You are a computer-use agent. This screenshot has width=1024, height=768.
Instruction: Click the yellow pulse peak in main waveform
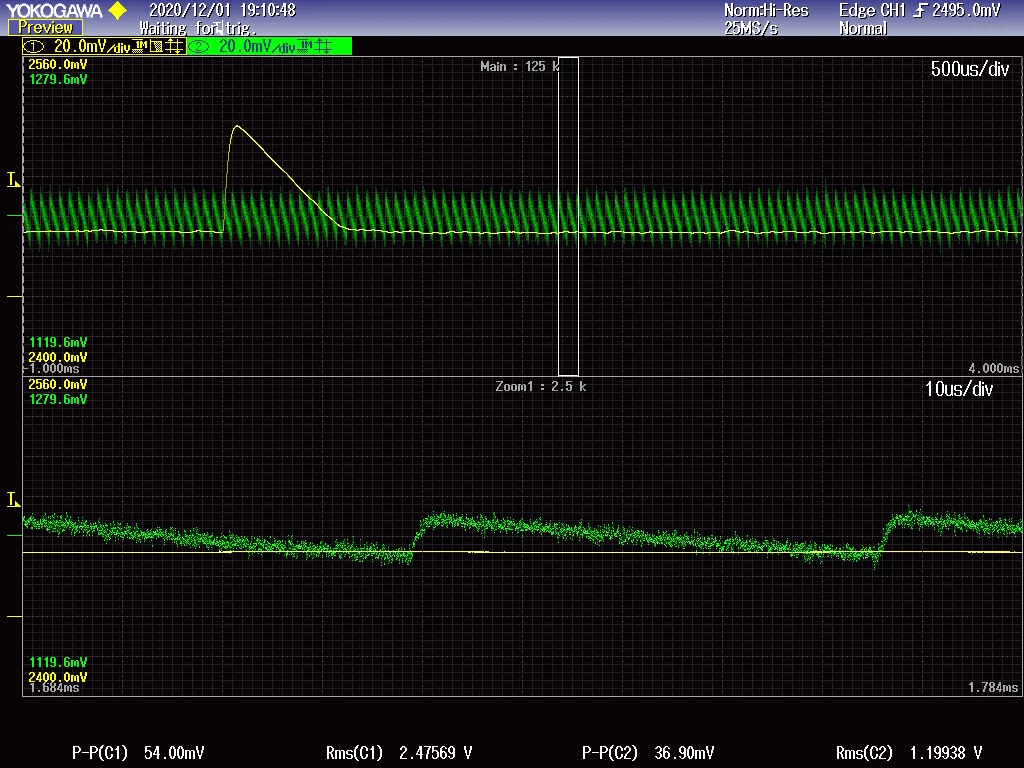236,127
